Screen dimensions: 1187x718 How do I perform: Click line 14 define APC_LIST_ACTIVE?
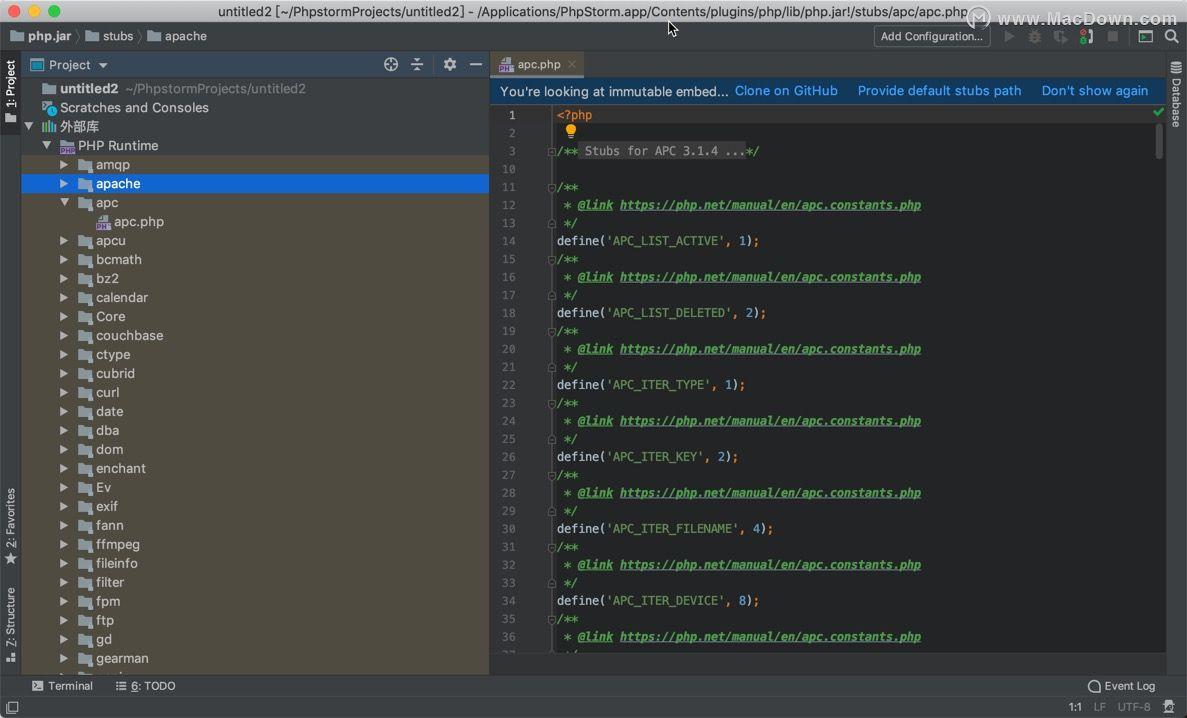[x=658, y=241]
